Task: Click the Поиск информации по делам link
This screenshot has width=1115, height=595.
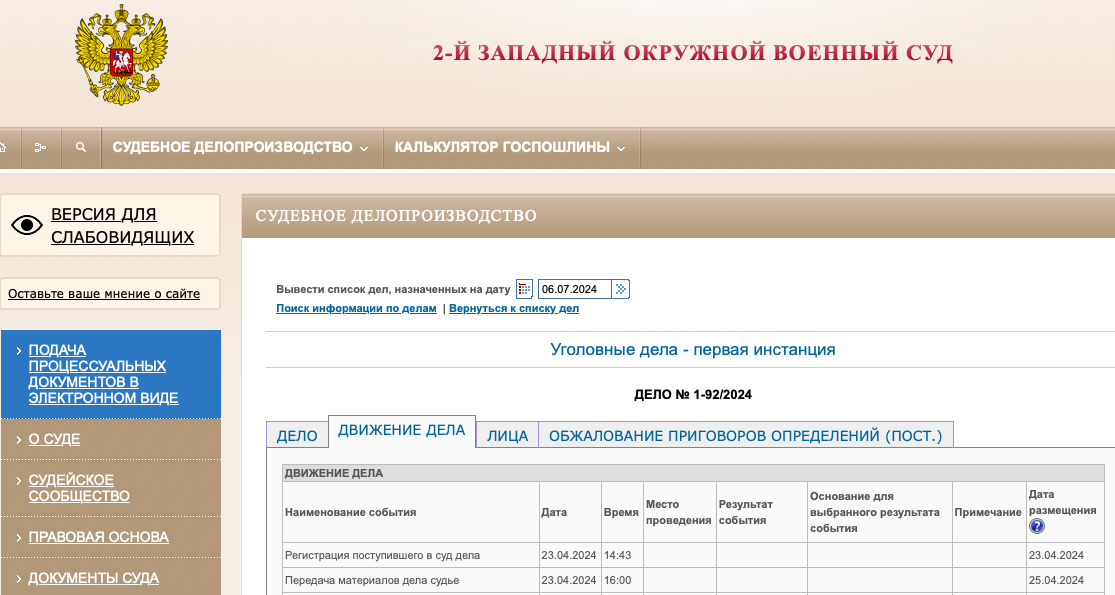Action: 356,309
